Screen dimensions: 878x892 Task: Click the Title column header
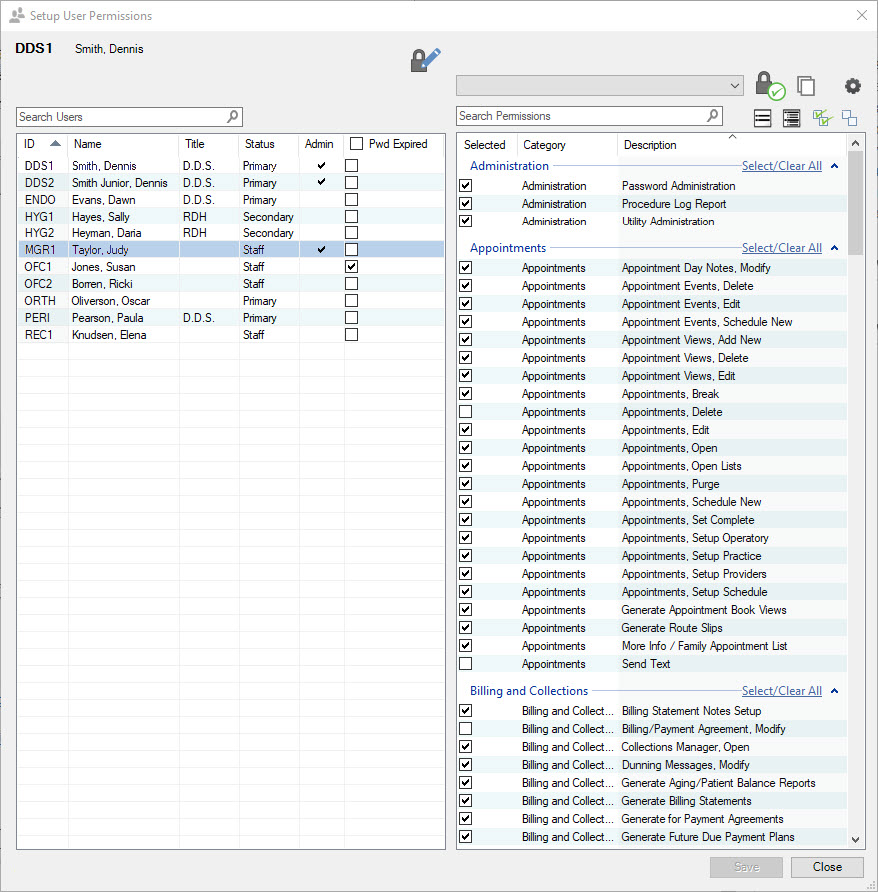(195, 144)
